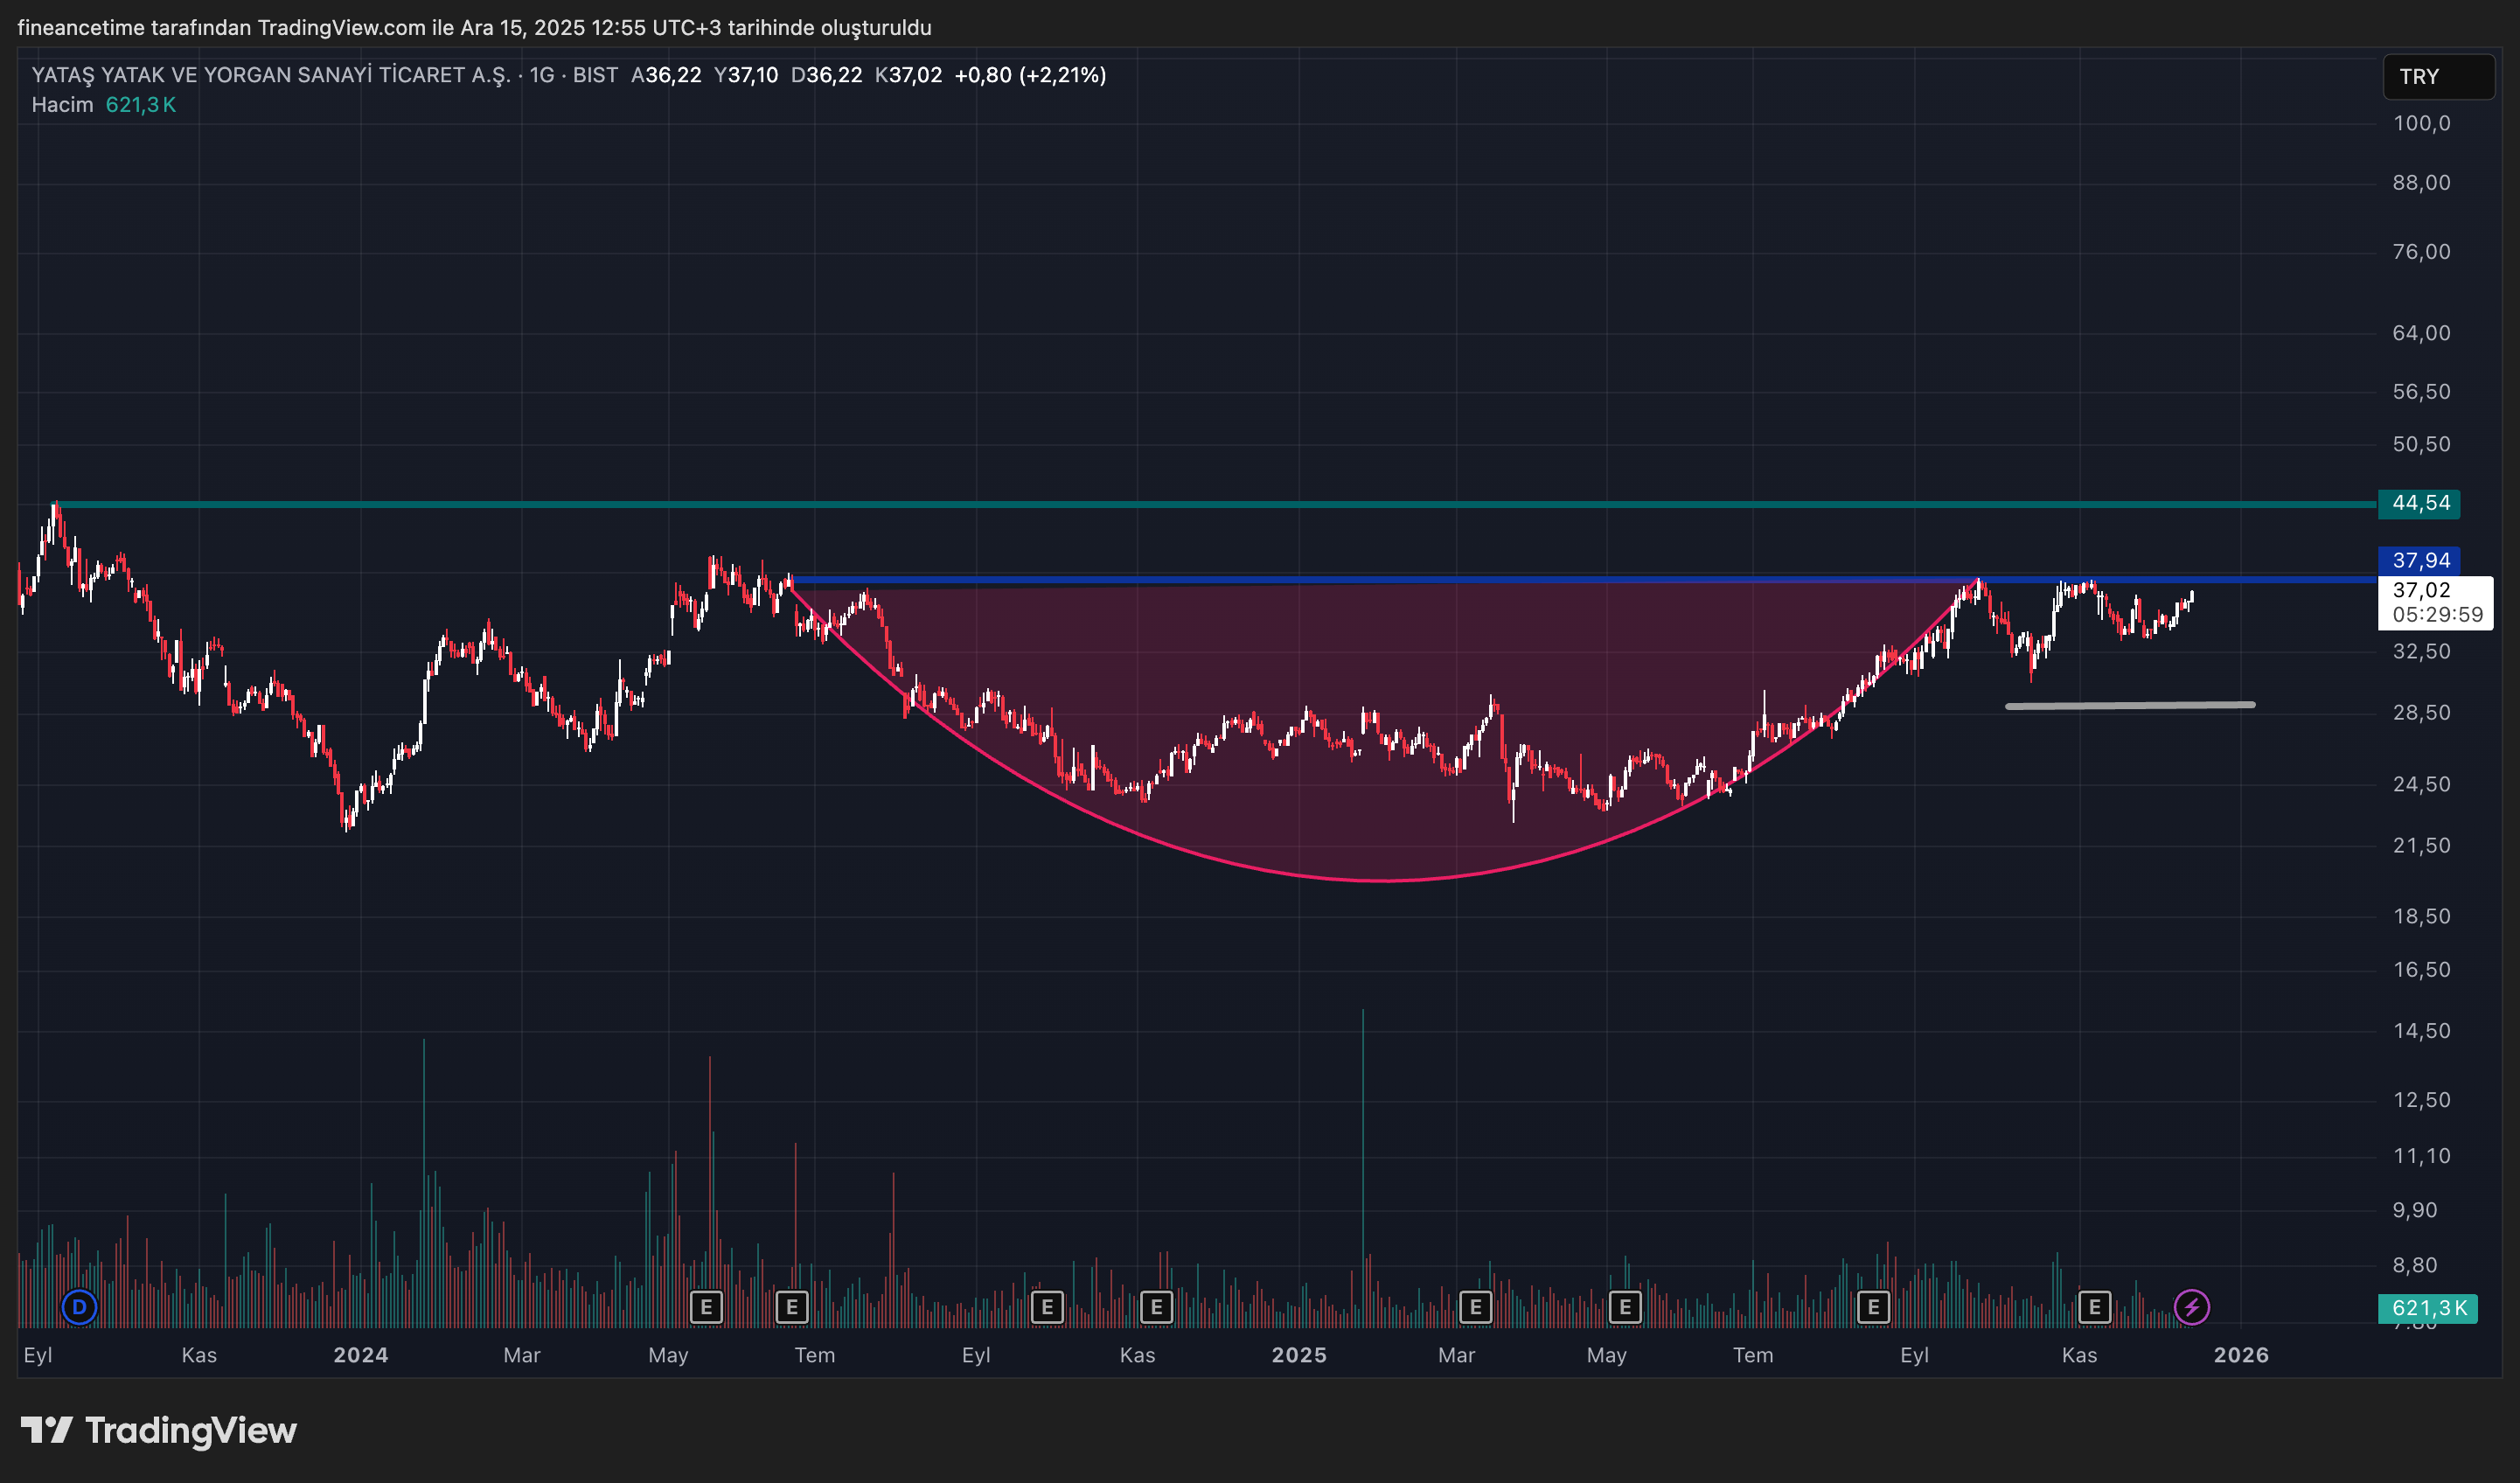Screen dimensions: 2520x1483
Task: Select the Hacim volume indicator legend
Action: pyautogui.click(x=62, y=105)
